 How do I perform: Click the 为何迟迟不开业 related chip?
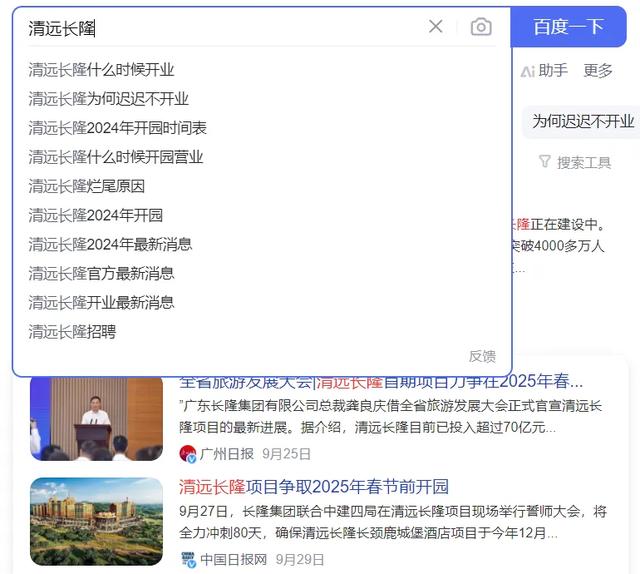[583, 122]
